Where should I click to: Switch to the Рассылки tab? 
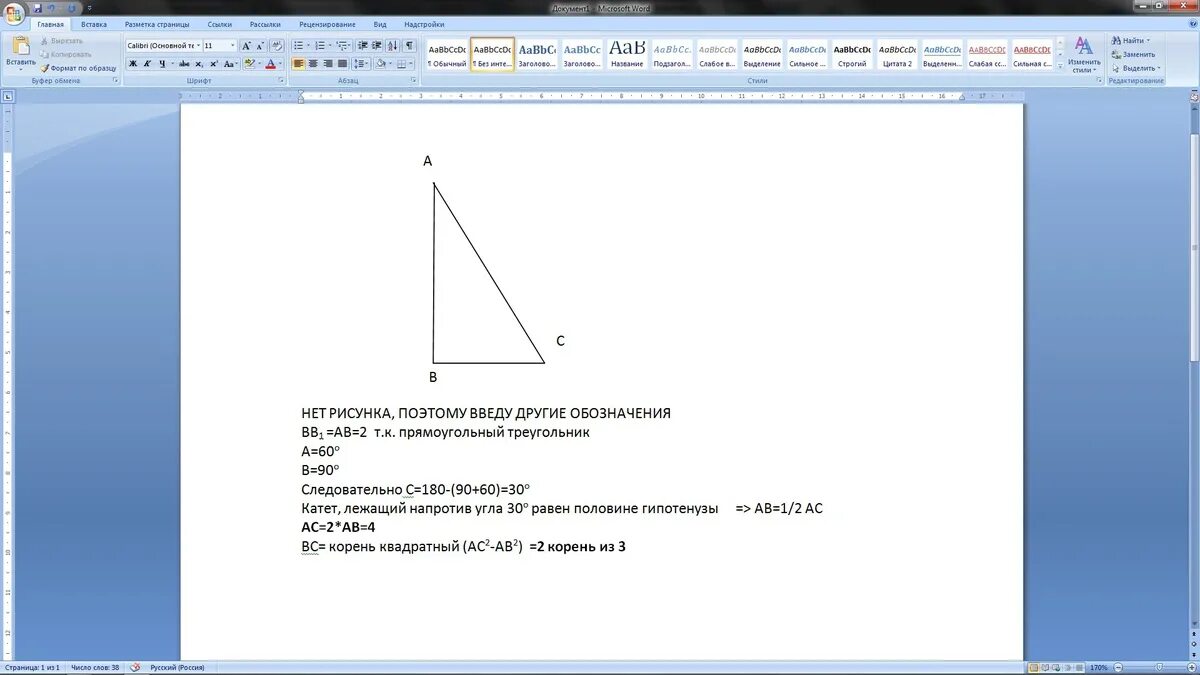265,24
